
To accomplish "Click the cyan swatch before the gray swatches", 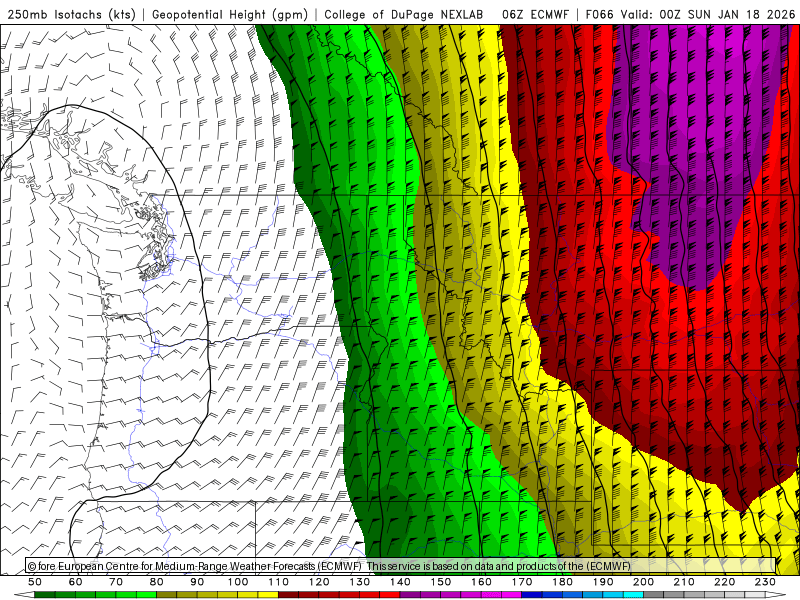I will click(x=633, y=594).
